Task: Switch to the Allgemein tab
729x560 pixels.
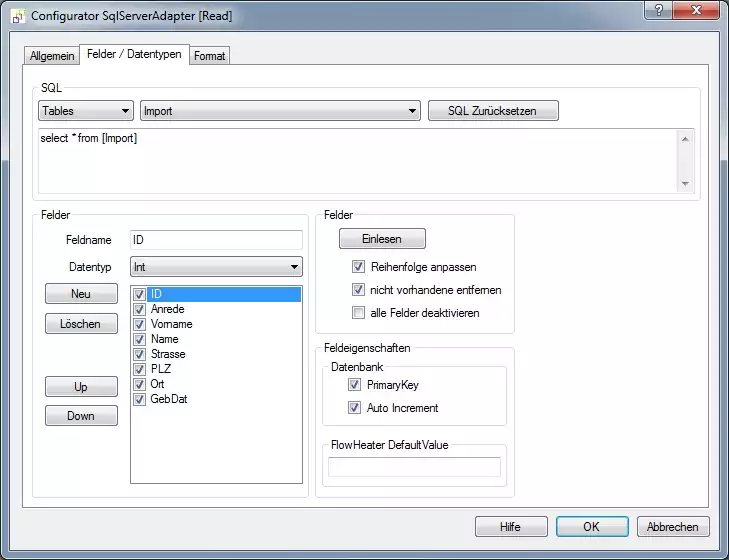Action: 50,56
